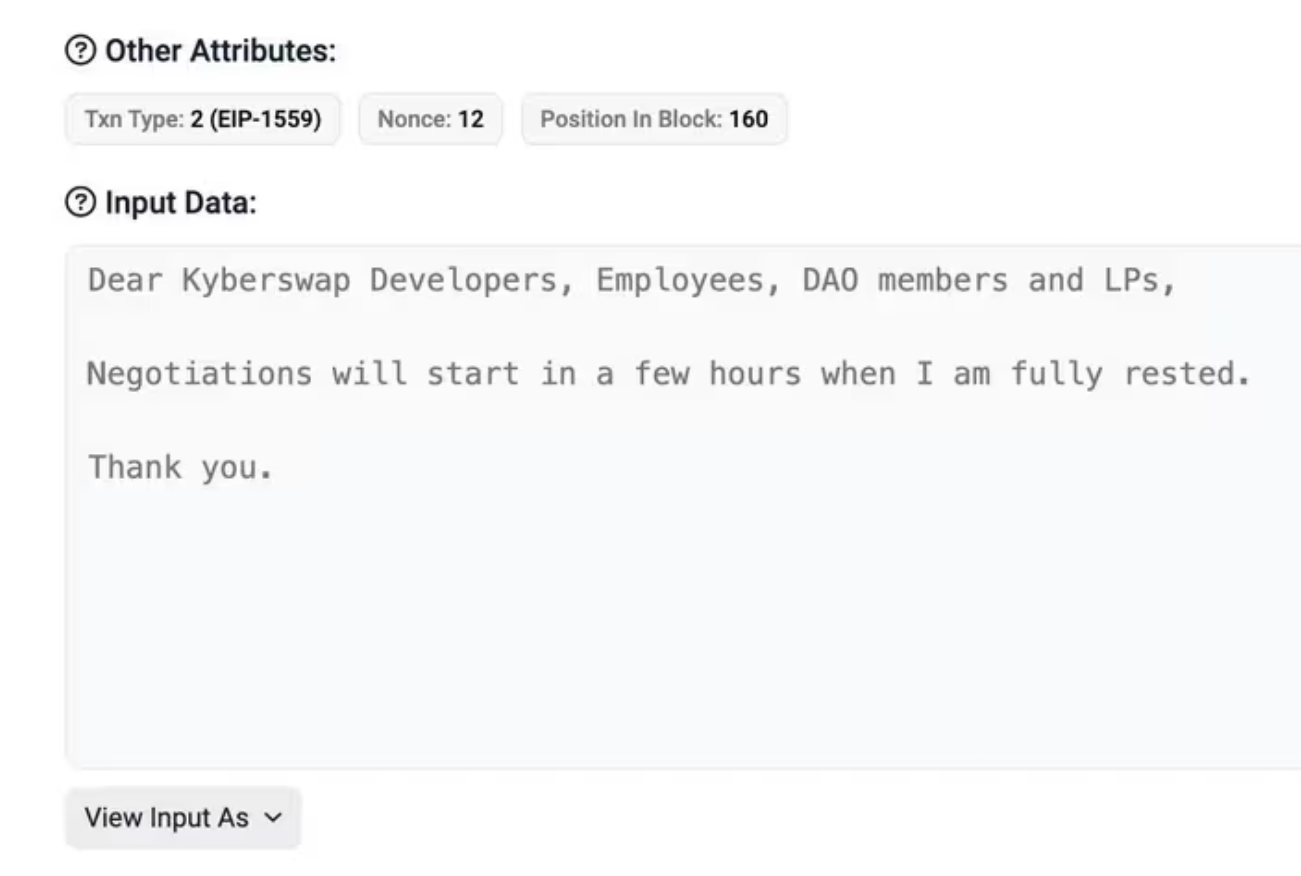Click the Nonce label in badge

pyautogui.click(x=415, y=120)
